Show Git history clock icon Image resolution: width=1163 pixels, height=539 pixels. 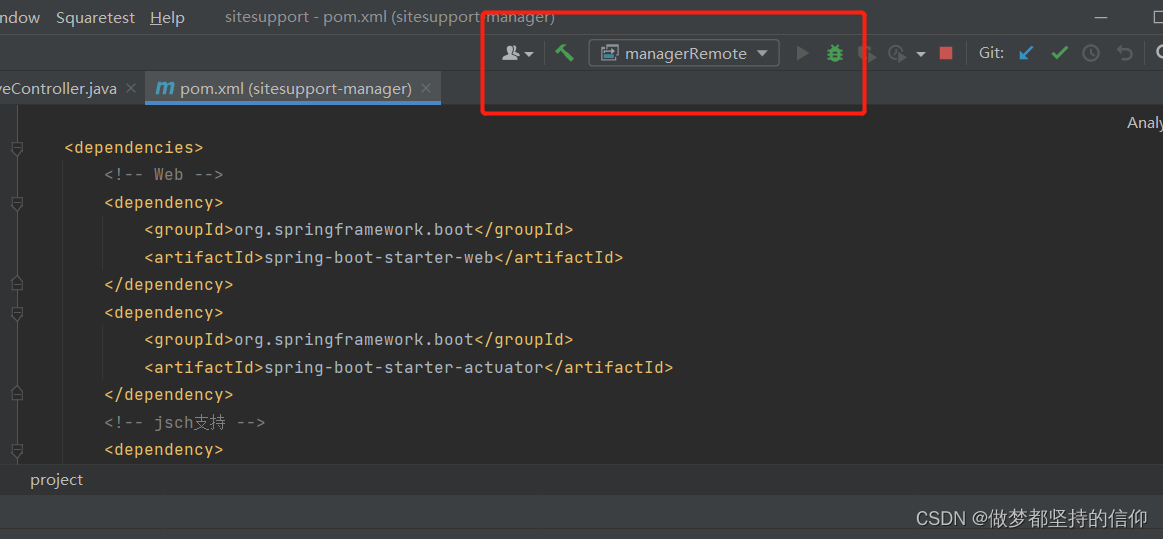tap(1090, 53)
